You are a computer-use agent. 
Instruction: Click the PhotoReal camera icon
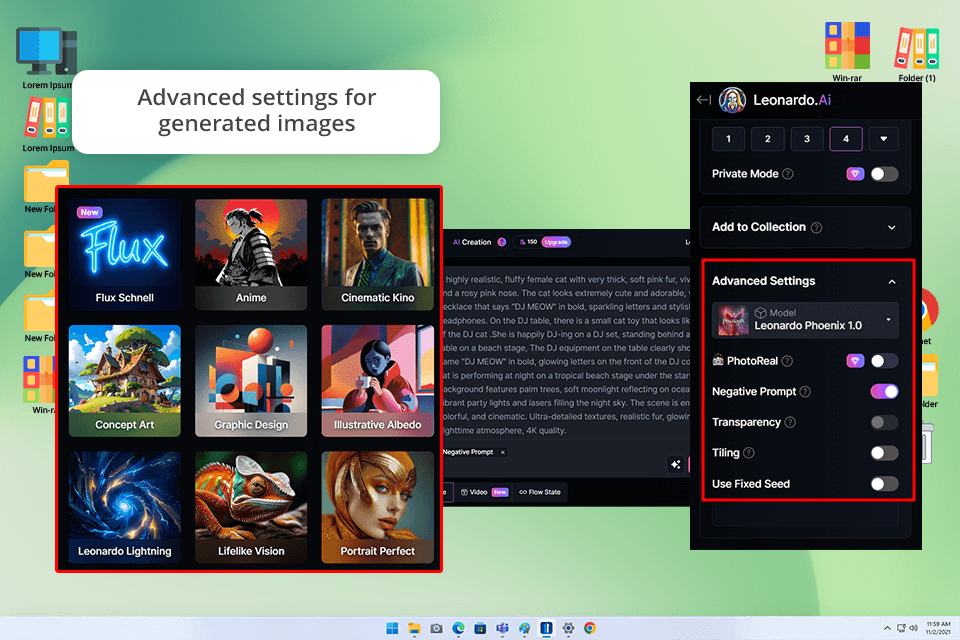pos(718,360)
